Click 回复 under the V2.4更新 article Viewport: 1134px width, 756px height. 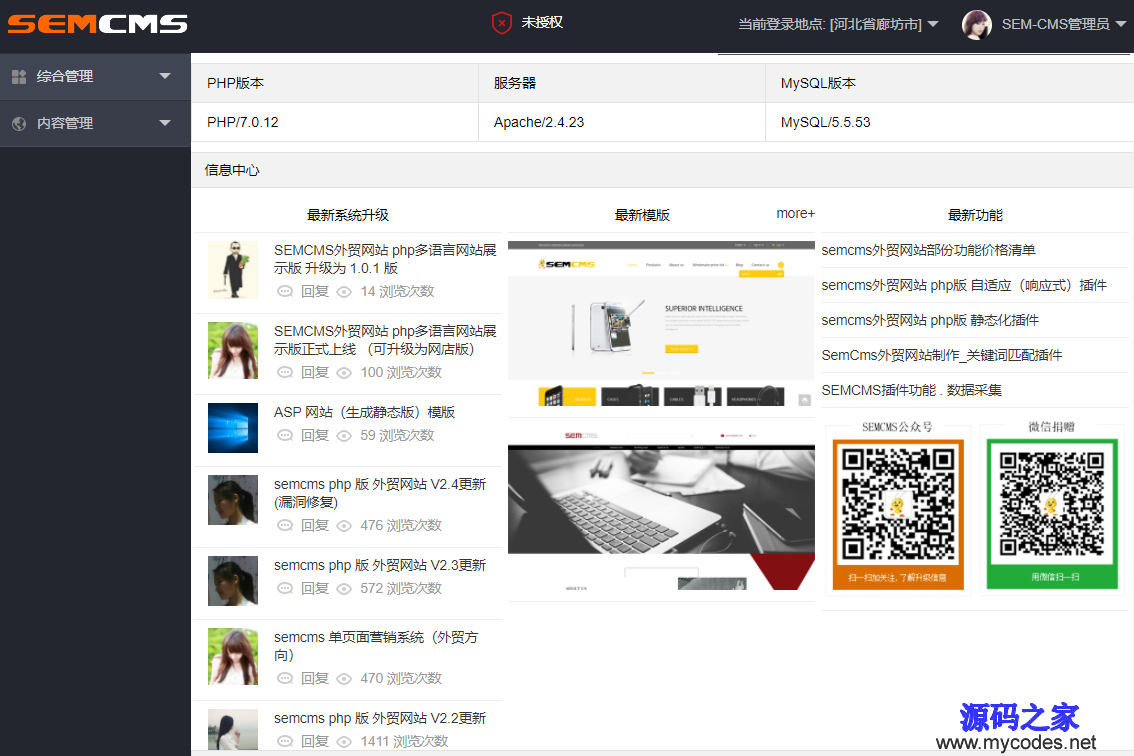pos(315,525)
